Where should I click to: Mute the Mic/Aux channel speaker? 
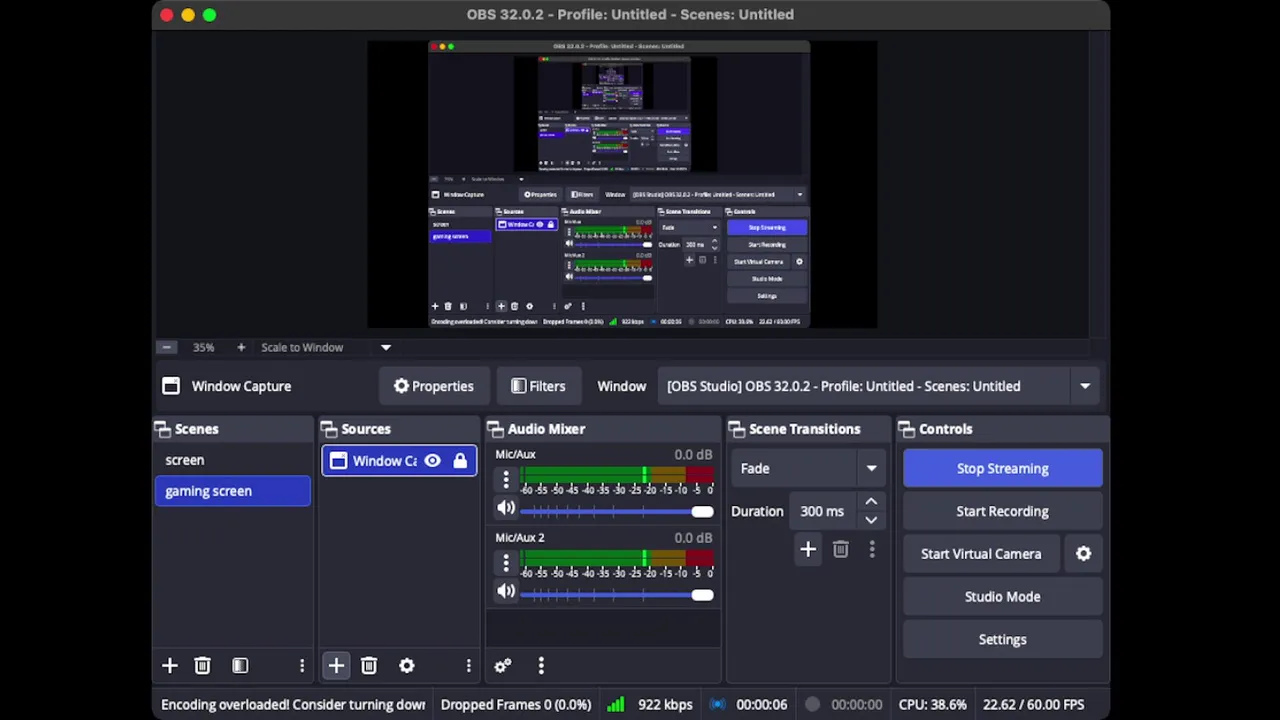click(x=506, y=508)
